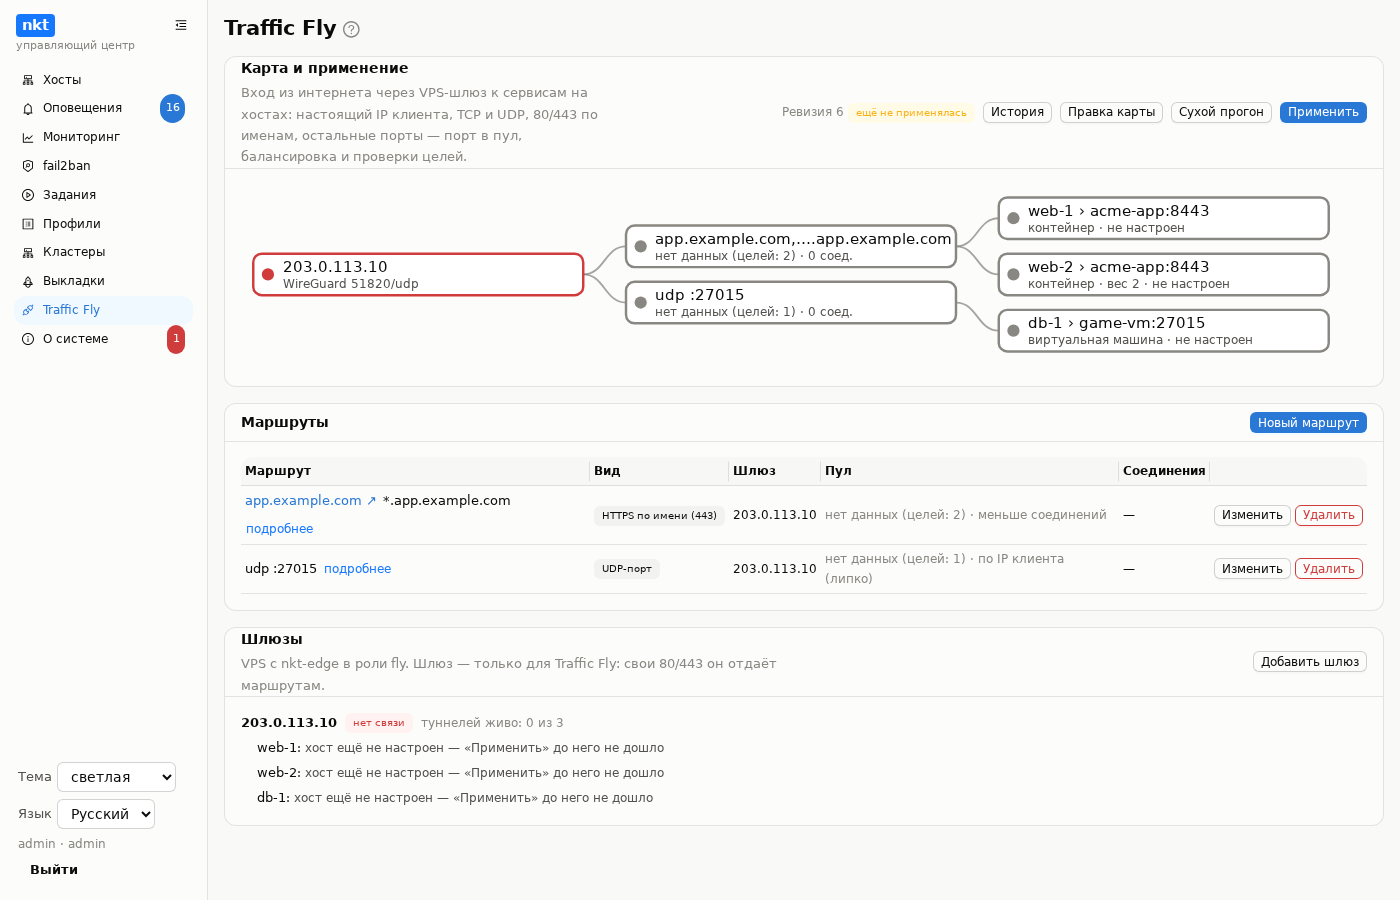Click the fail2ban shield icon
1400x900 pixels.
coord(28,166)
